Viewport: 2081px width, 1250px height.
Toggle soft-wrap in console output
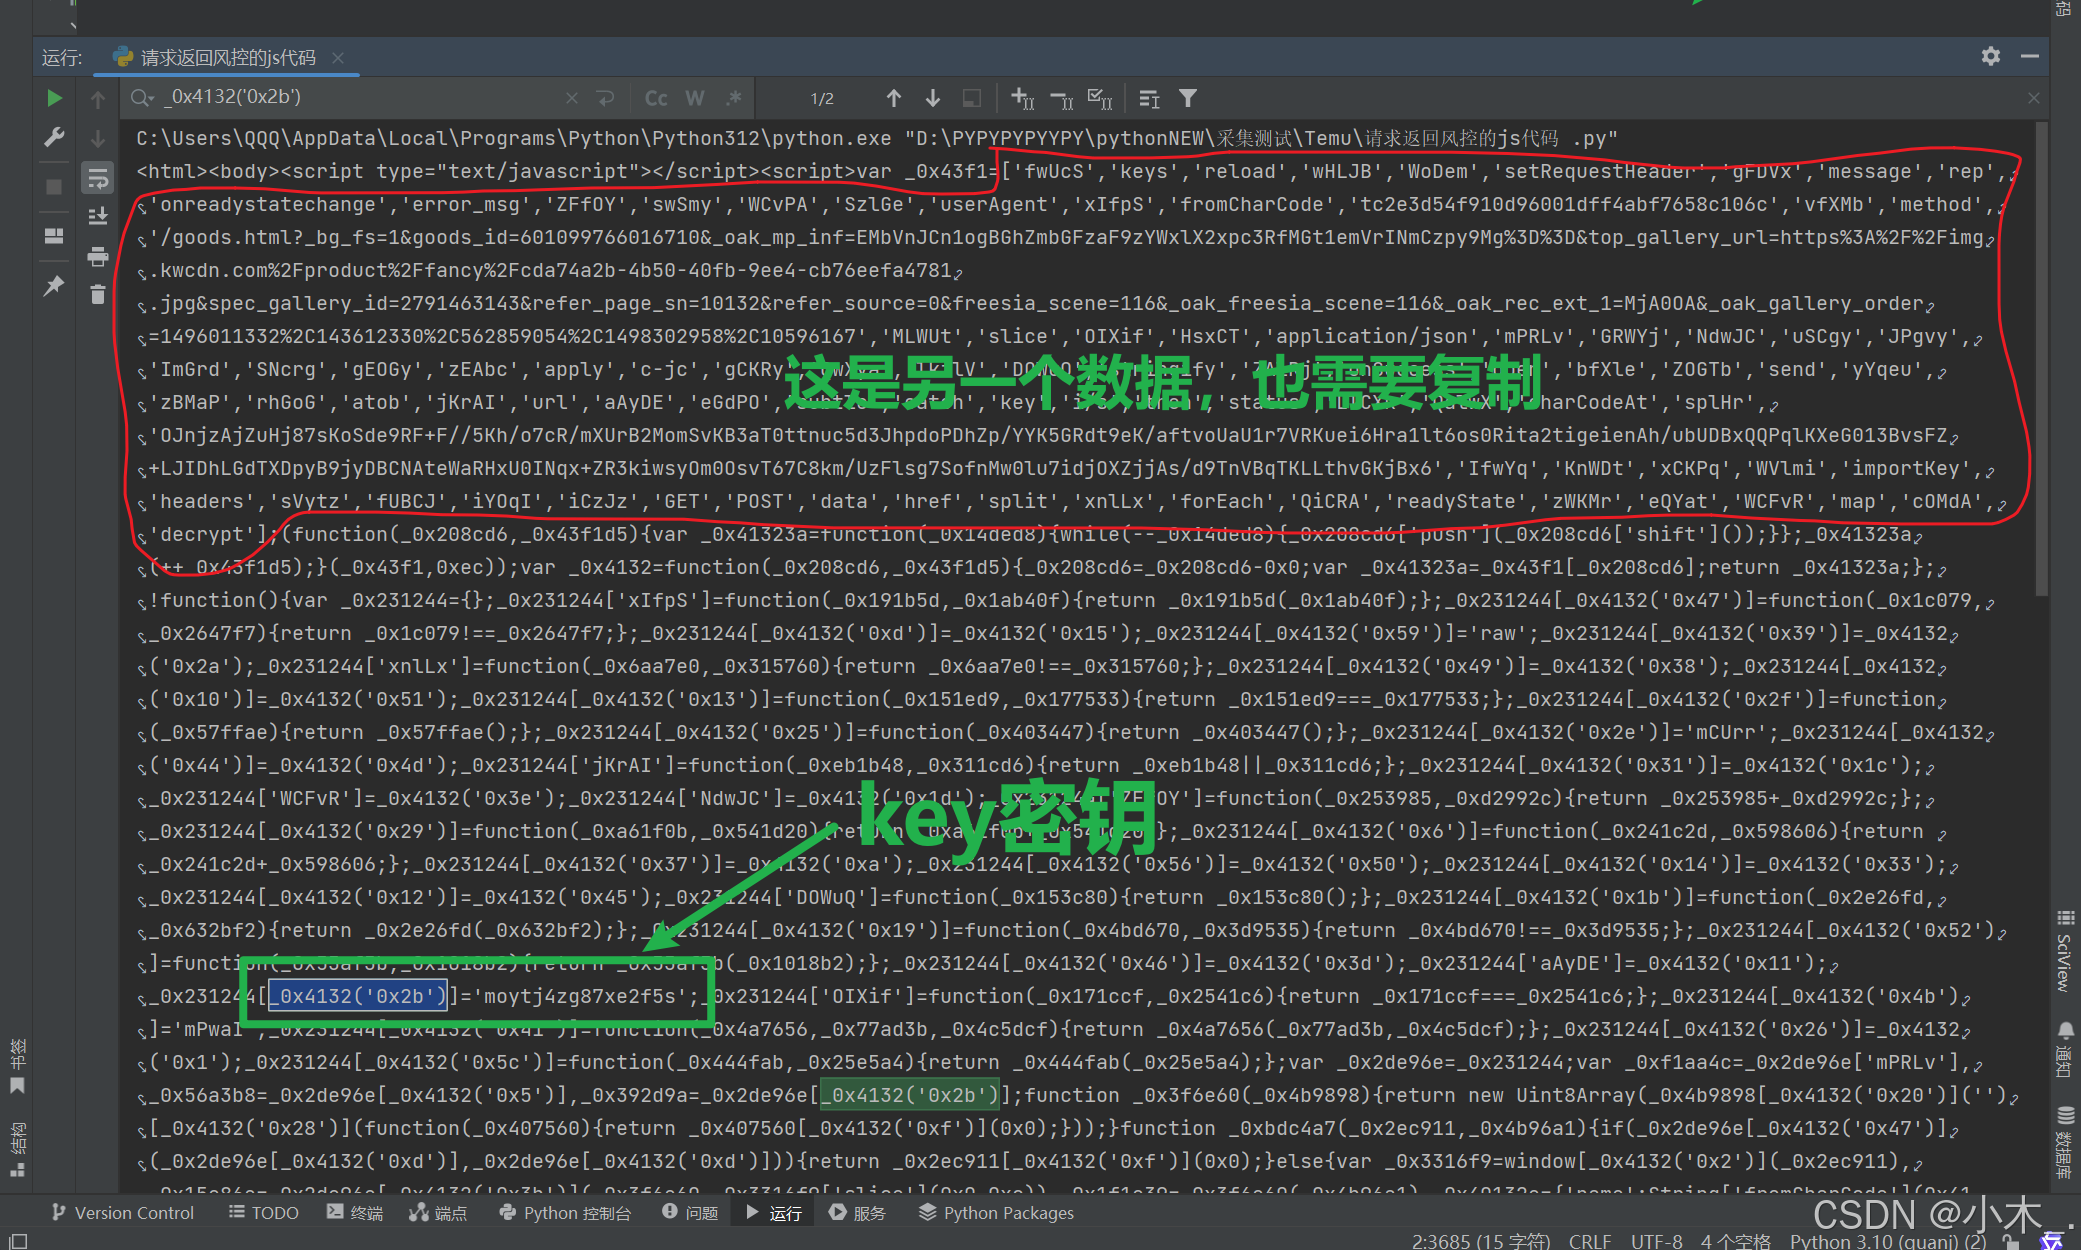pyautogui.click(x=98, y=178)
